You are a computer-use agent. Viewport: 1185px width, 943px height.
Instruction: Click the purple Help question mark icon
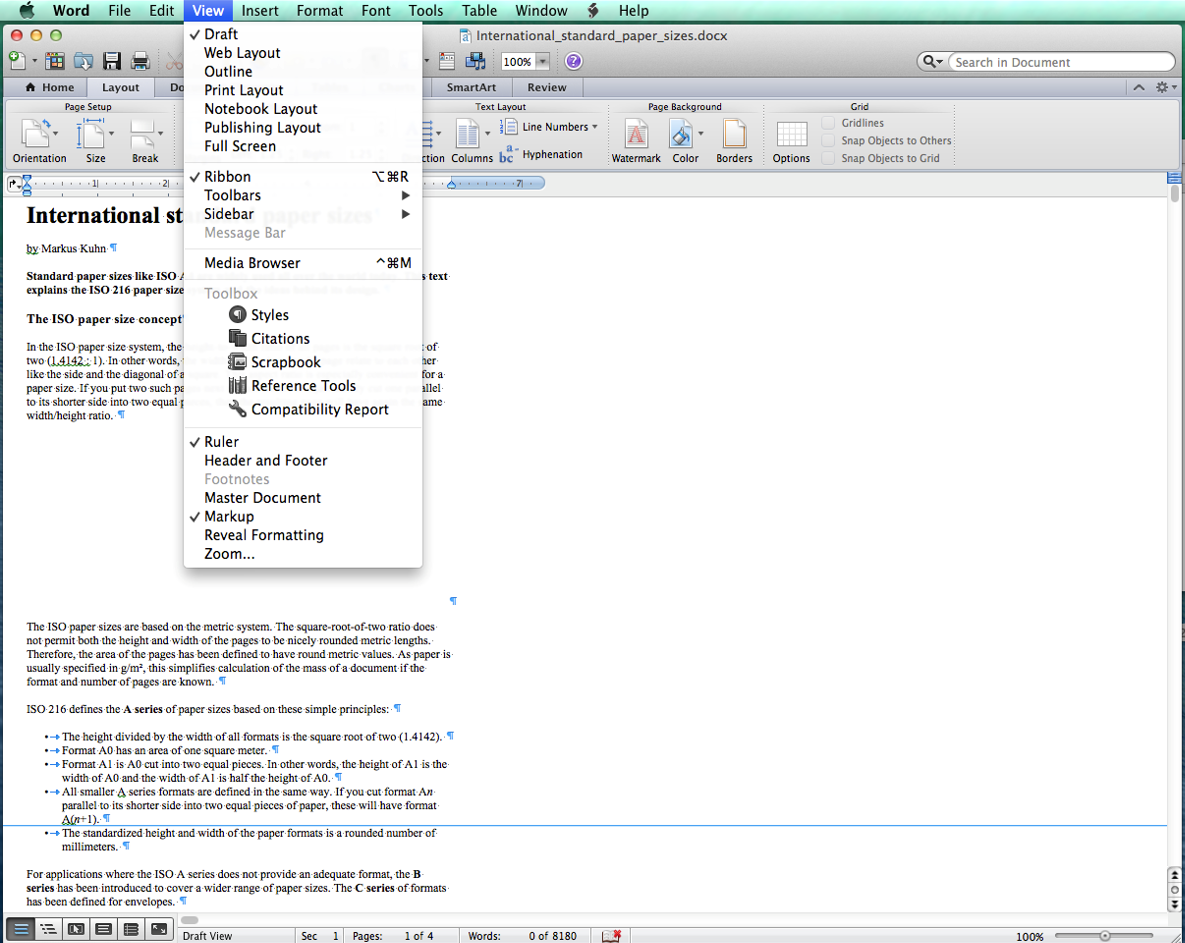pos(573,62)
